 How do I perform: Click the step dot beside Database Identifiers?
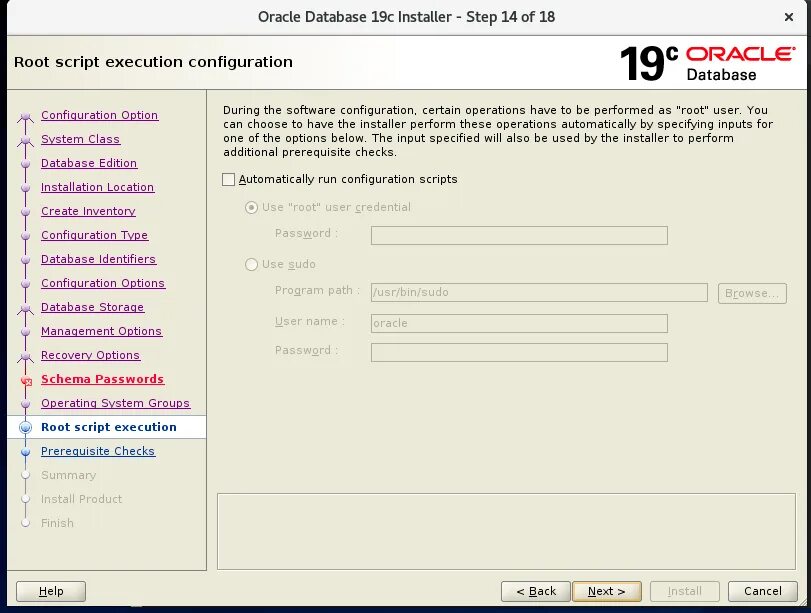coord(25,260)
